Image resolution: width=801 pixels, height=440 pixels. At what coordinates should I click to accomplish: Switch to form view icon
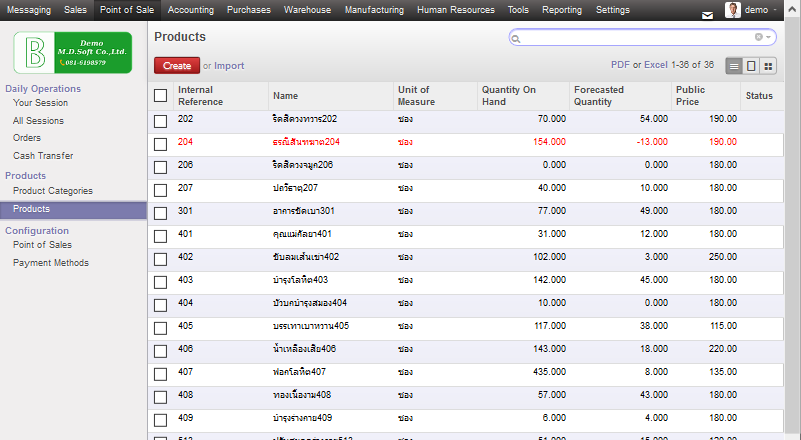click(x=751, y=66)
